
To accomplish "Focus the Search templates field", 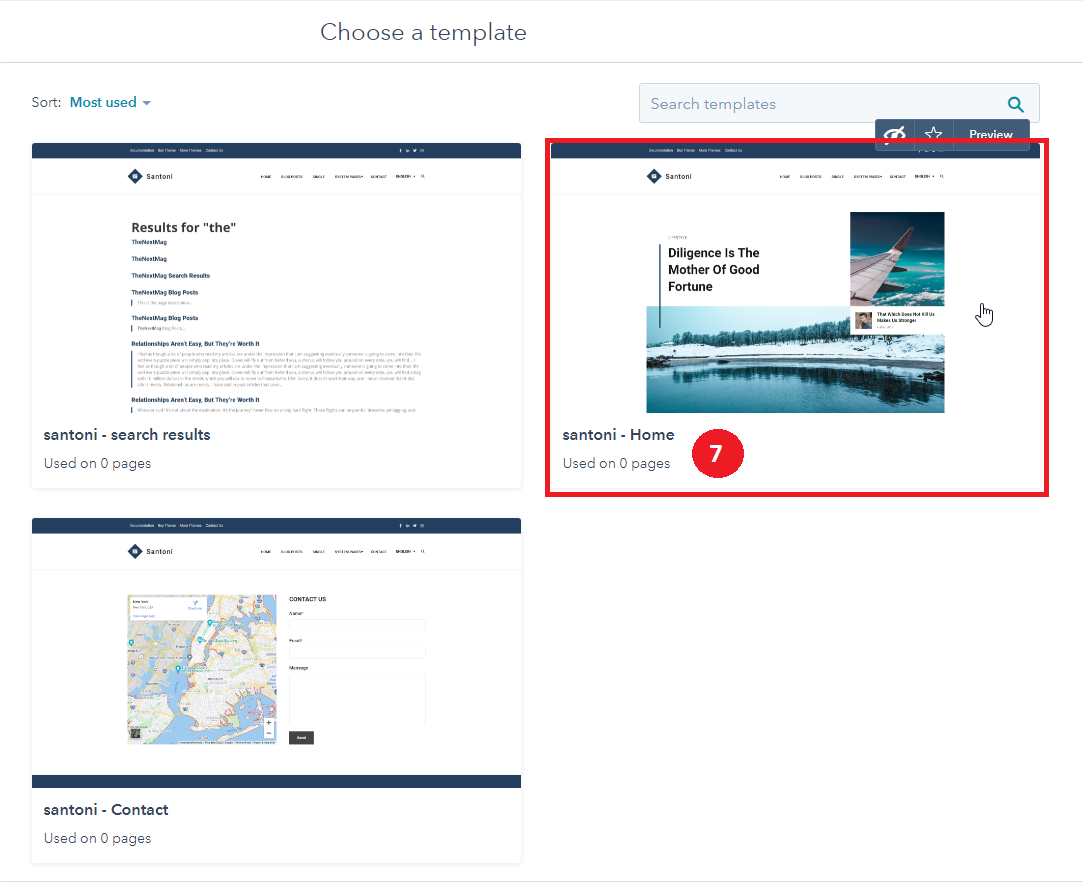I will (820, 104).
